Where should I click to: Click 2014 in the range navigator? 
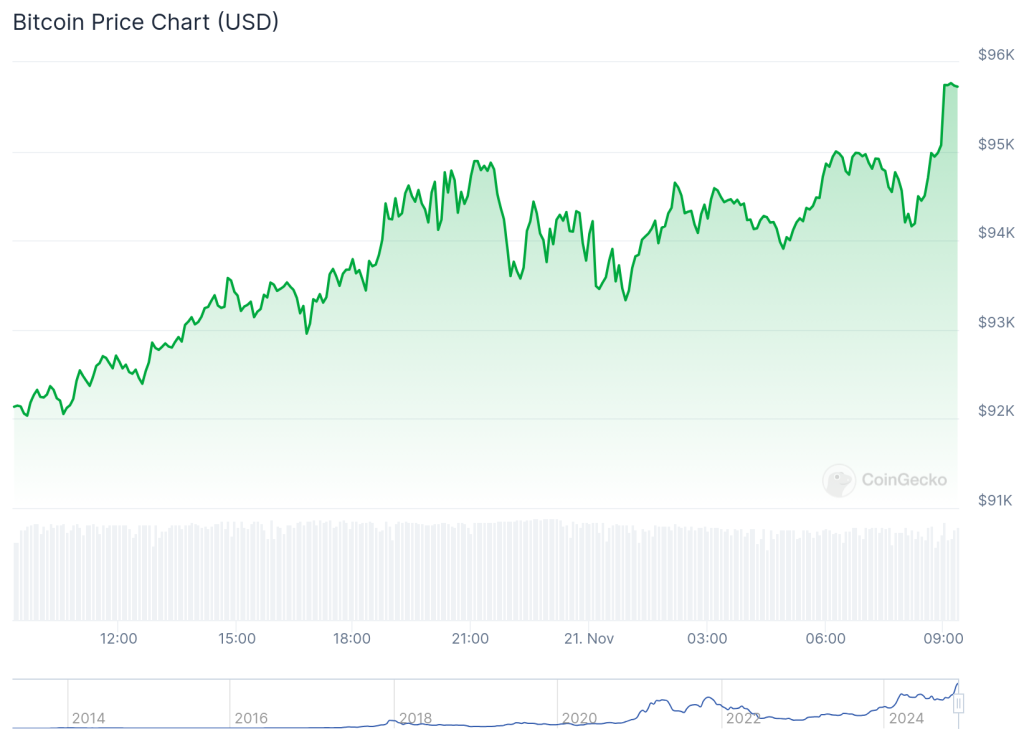point(88,718)
